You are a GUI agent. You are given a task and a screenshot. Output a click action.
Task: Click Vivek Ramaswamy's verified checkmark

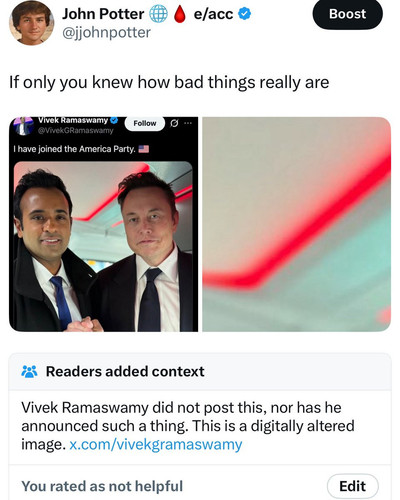click(114, 120)
